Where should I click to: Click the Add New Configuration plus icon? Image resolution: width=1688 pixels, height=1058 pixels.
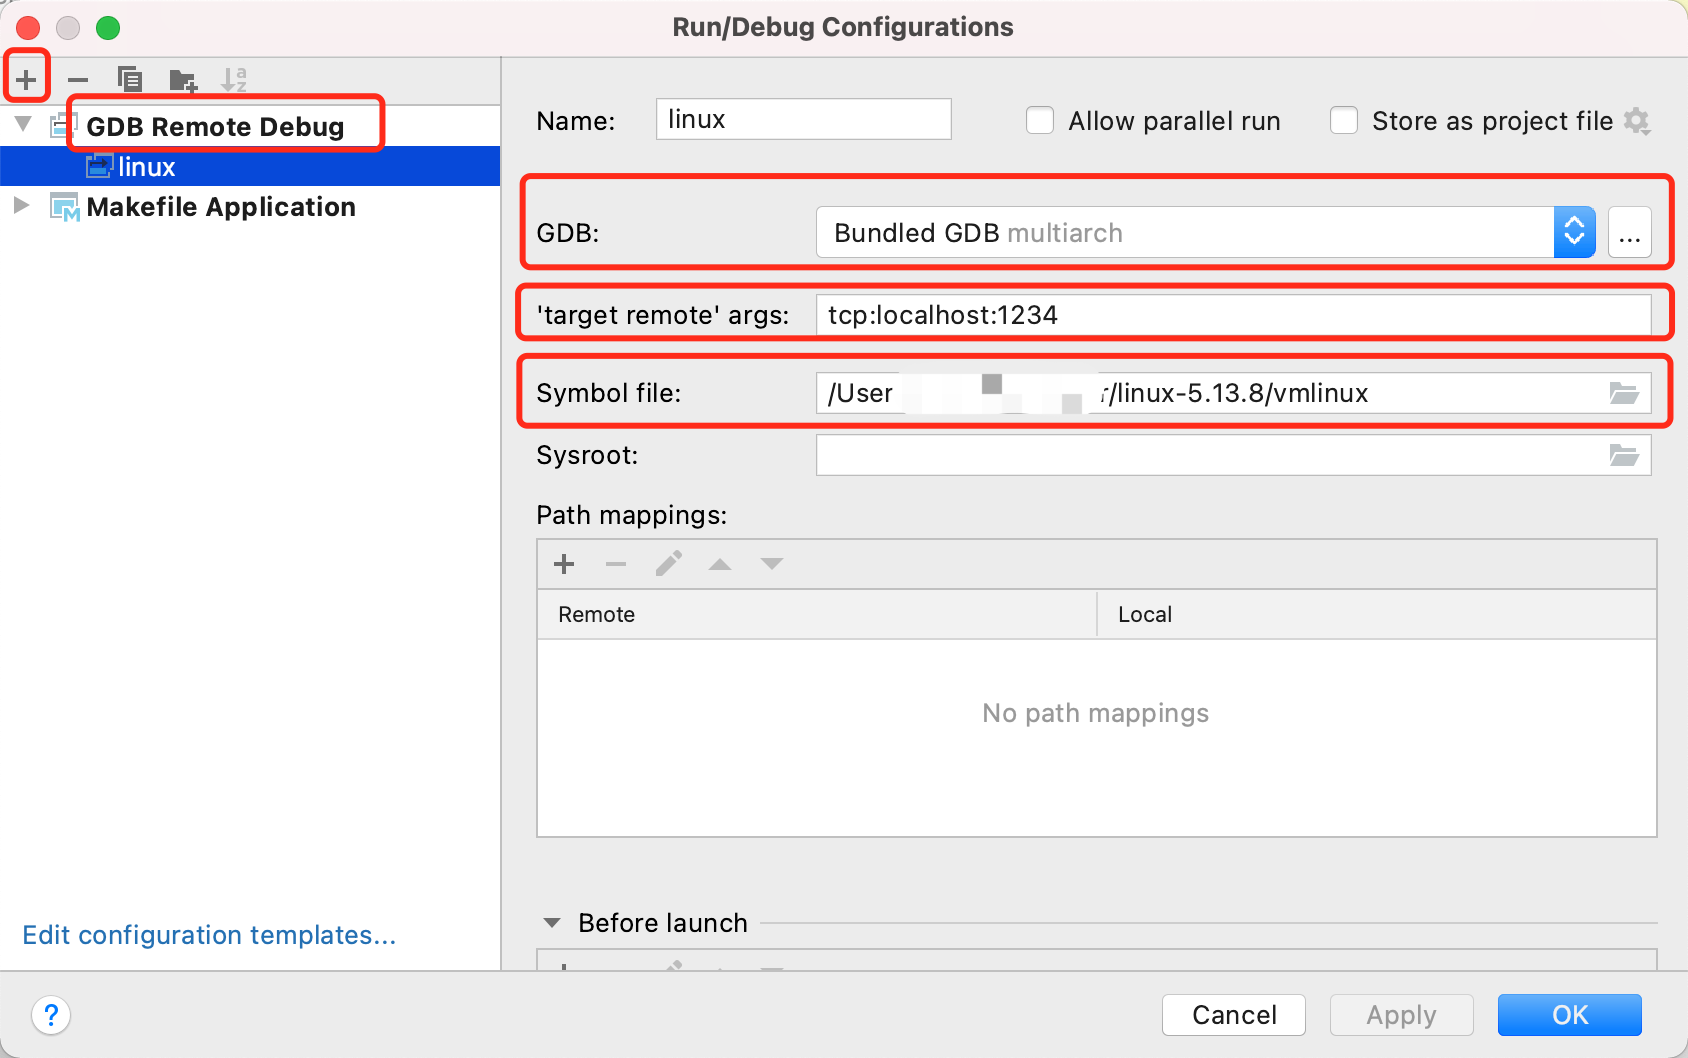point(26,78)
